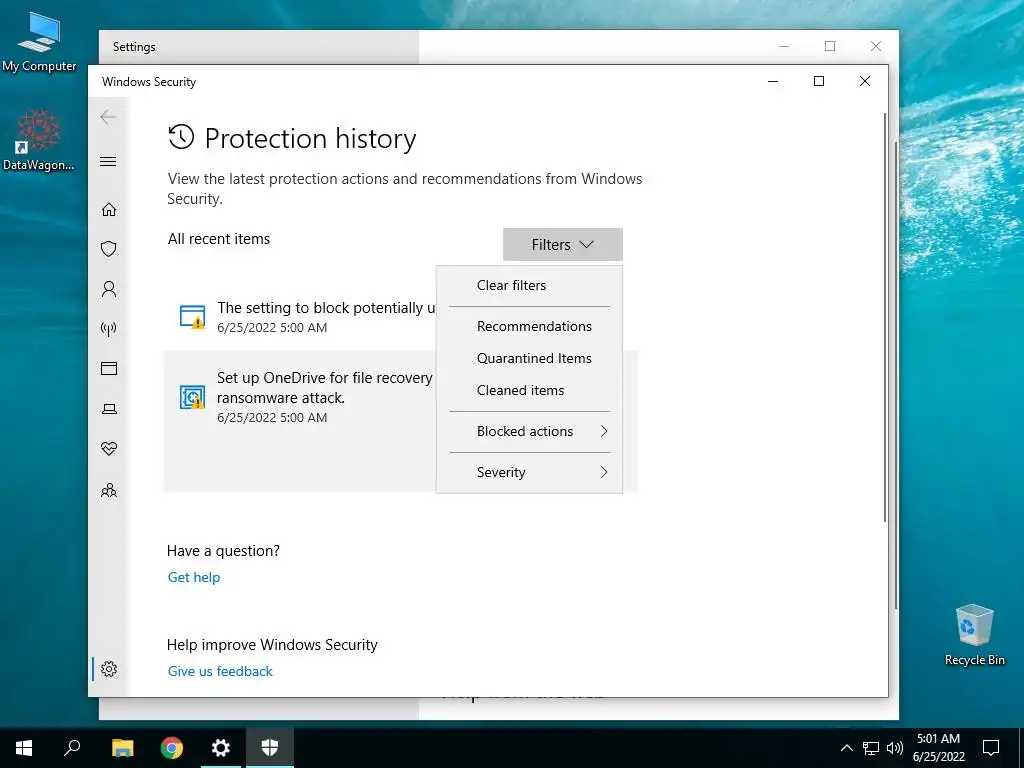Open Virus & threat protection shield icon
Screen dimensions: 1024x768
coord(108,249)
